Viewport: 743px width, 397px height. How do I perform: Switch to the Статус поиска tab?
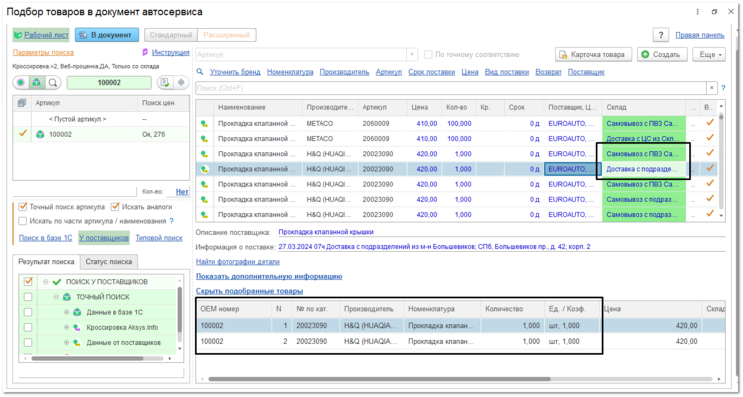coord(109,262)
